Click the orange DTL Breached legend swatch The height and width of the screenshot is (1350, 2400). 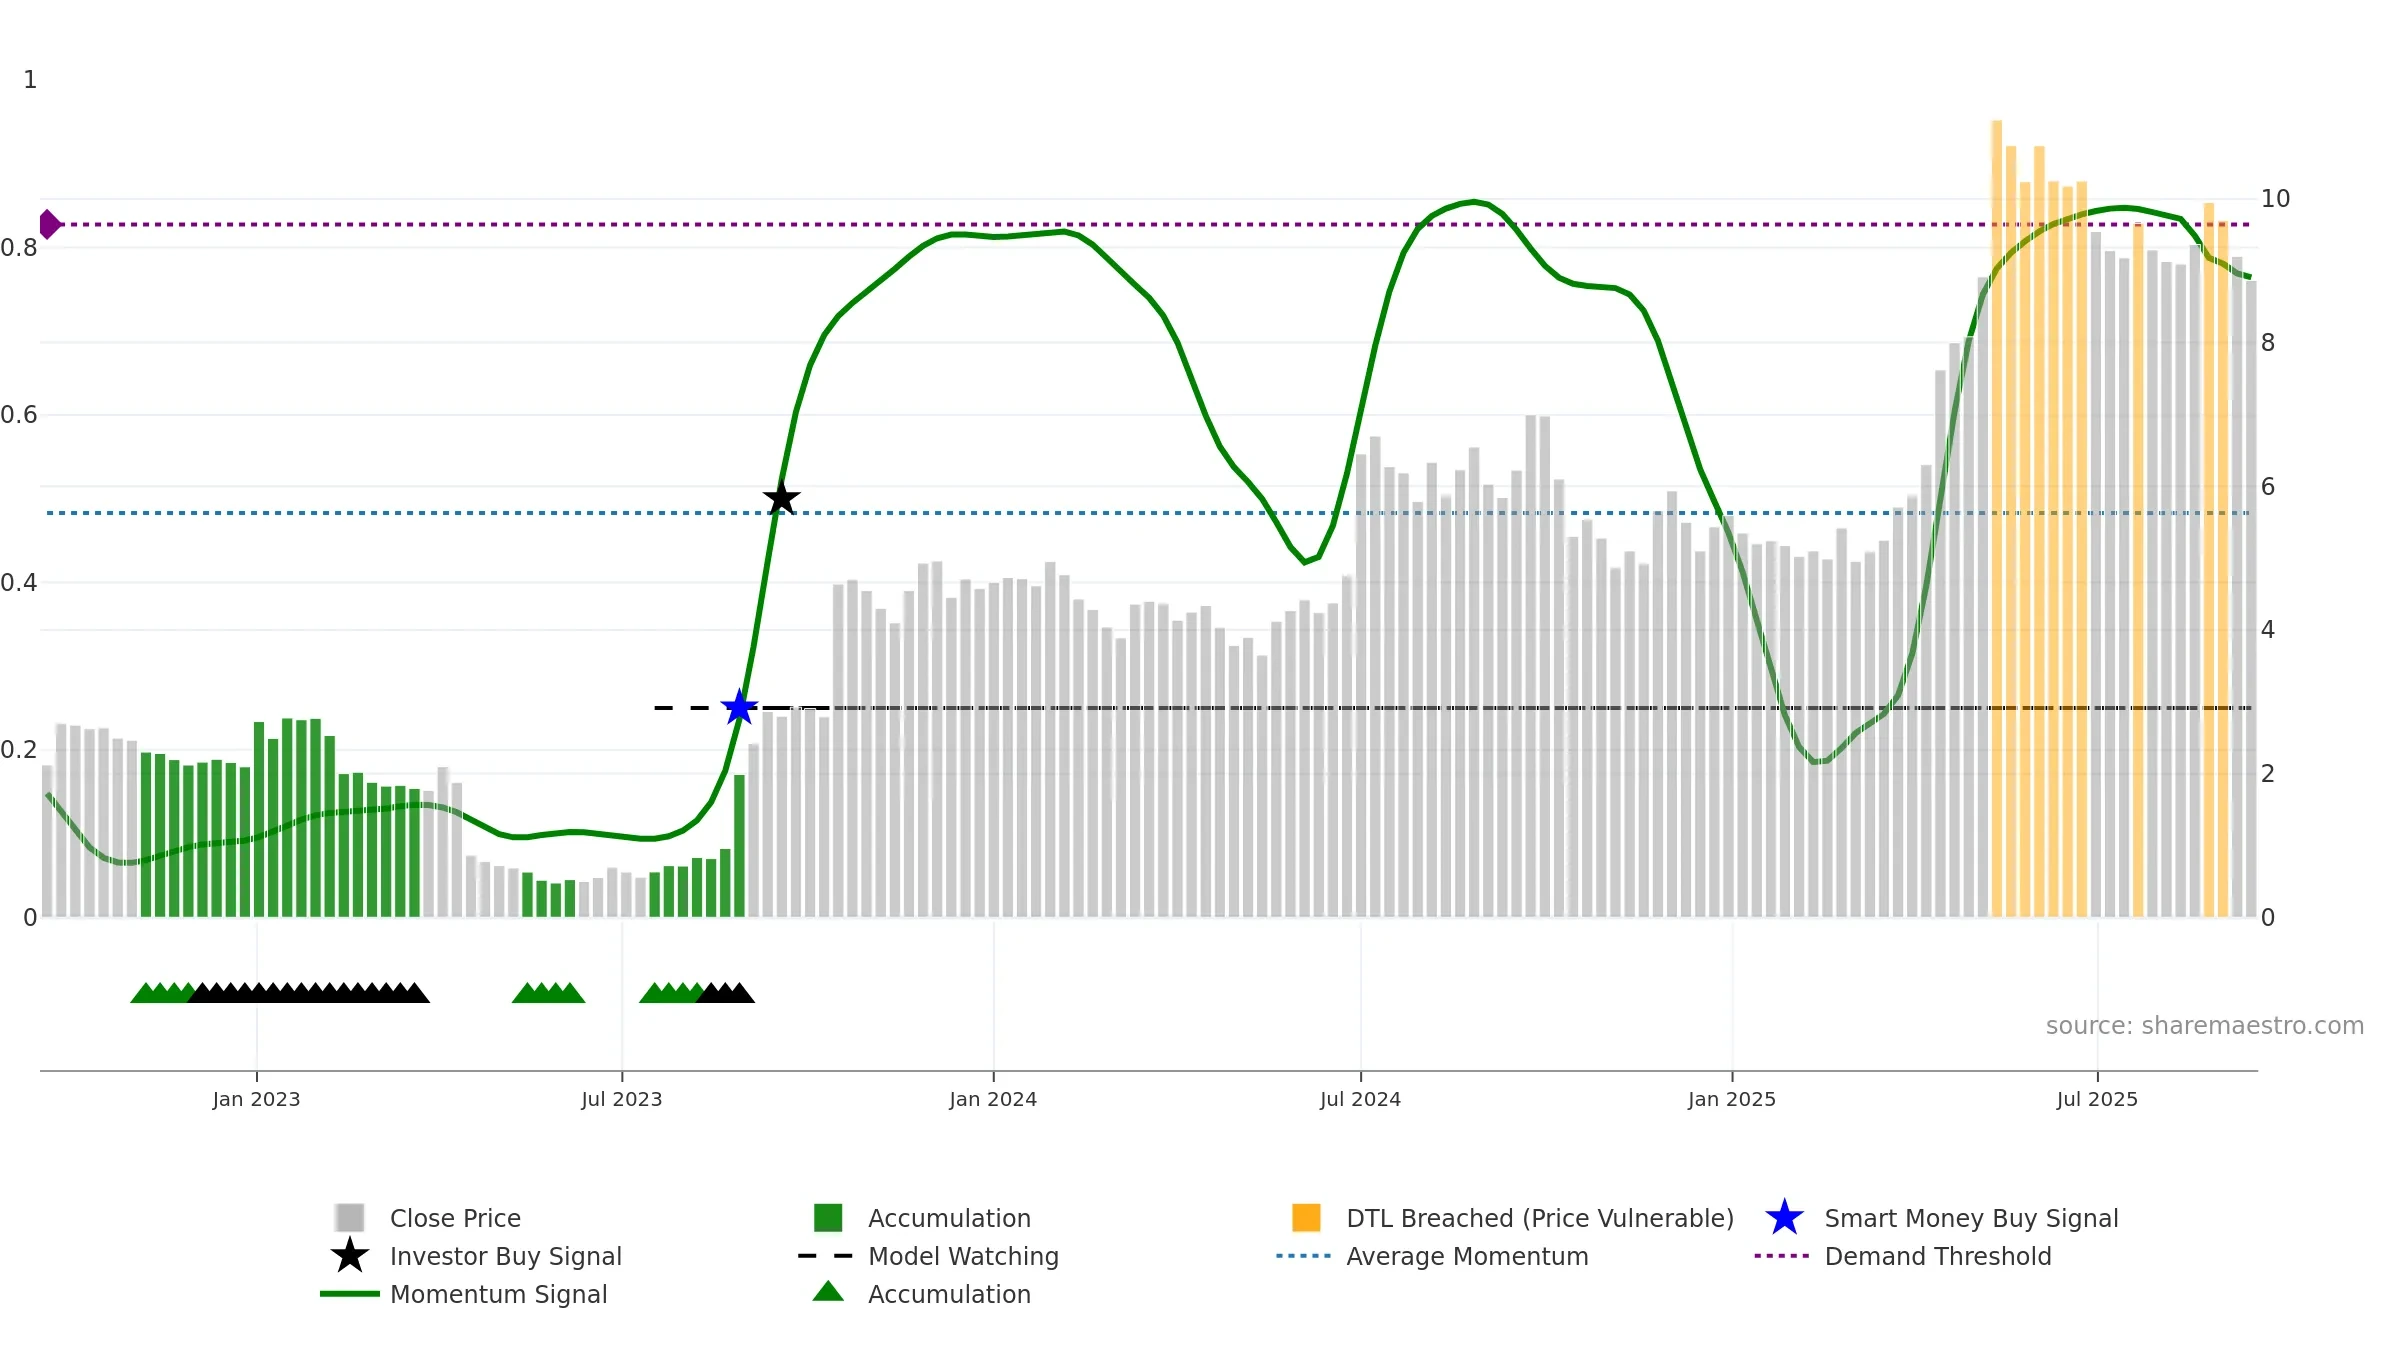[1306, 1217]
